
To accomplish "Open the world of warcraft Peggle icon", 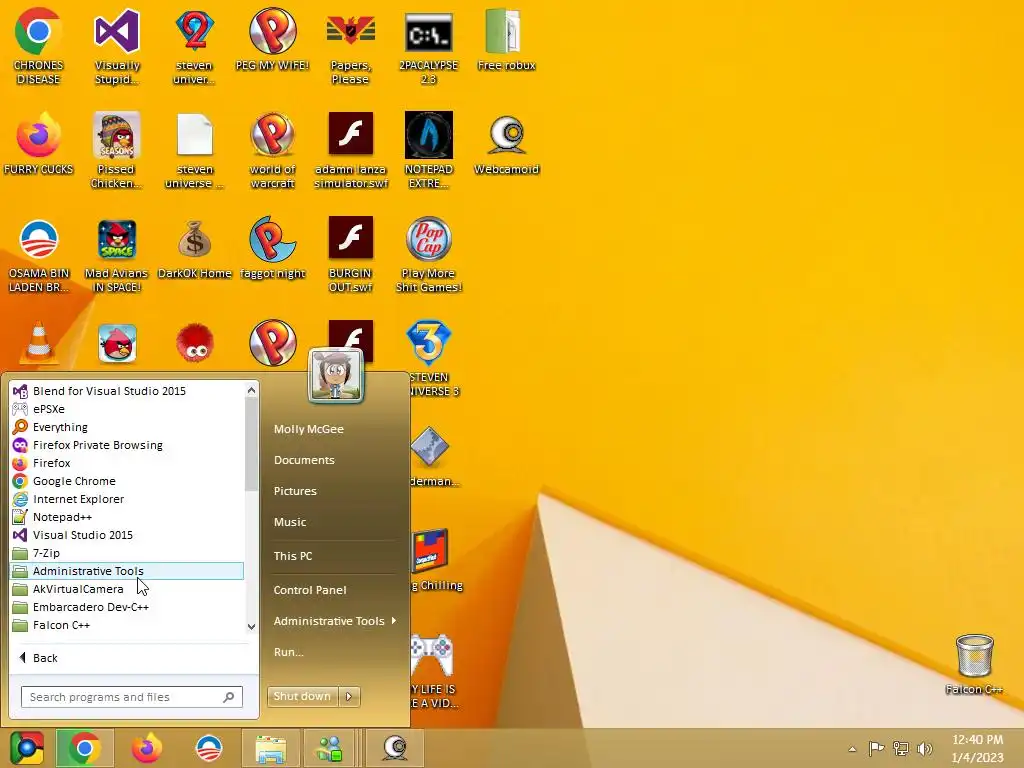I will [x=272, y=150].
